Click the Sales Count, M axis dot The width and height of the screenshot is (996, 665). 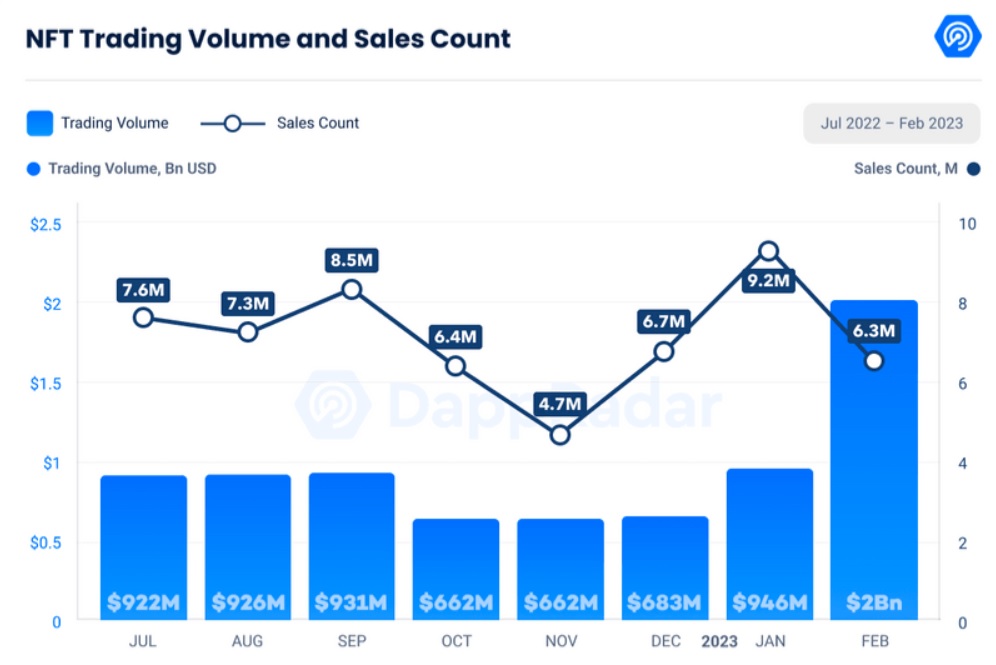coord(973,169)
